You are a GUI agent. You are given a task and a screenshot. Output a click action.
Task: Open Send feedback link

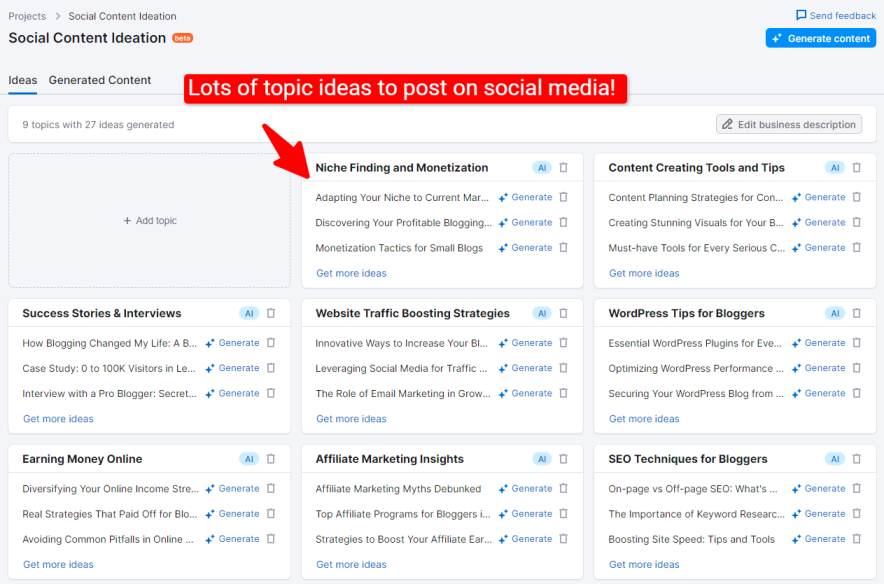point(836,16)
